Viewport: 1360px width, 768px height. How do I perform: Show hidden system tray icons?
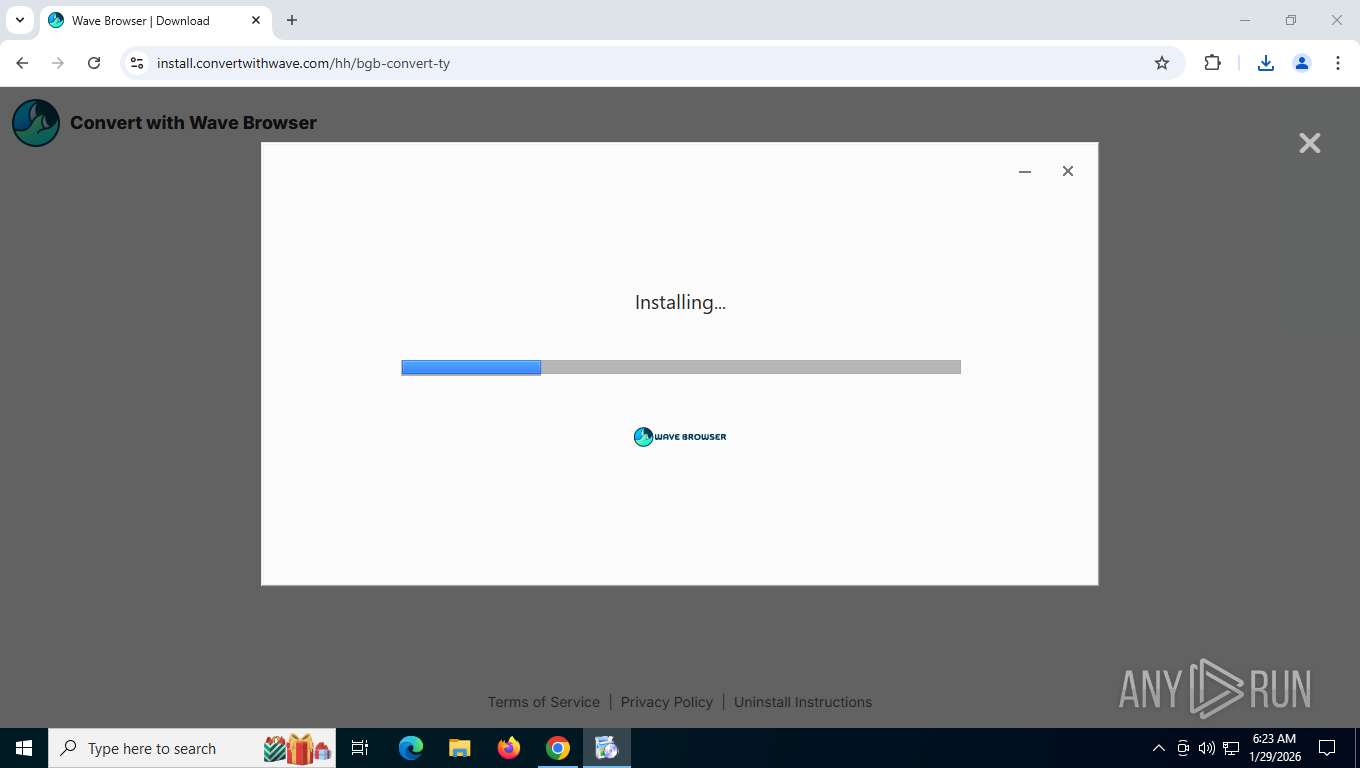click(1159, 748)
